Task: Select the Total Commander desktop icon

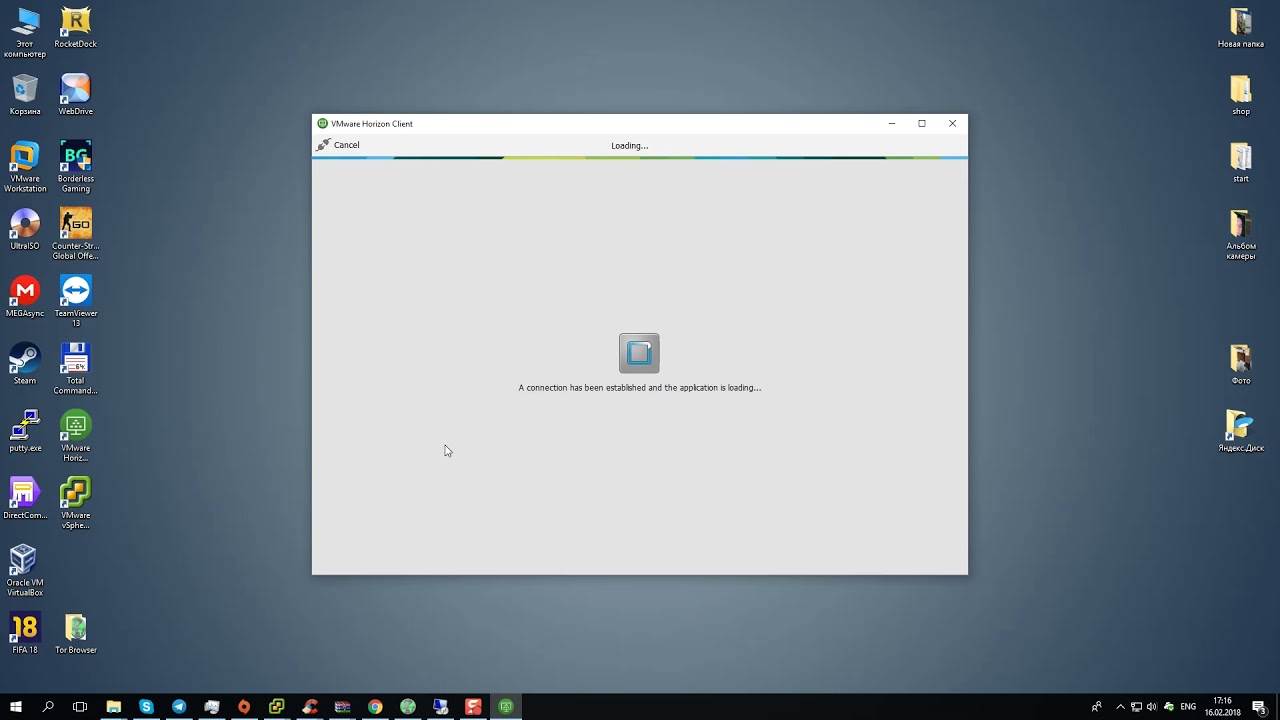Action: coord(75,368)
